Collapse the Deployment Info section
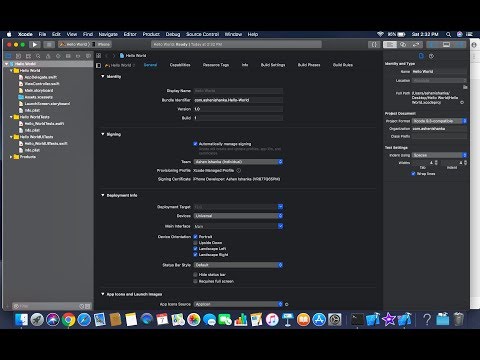The width and height of the screenshot is (480, 360). [103, 195]
